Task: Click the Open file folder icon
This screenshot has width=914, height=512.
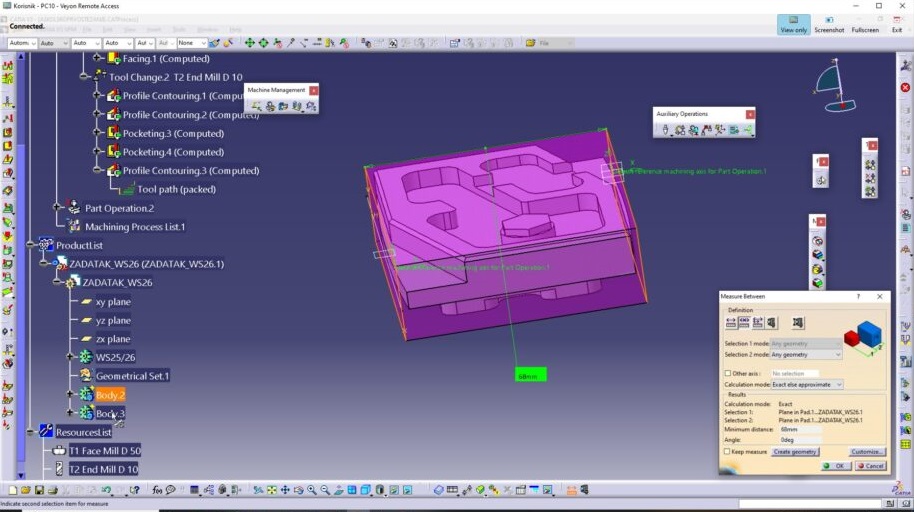Action: tap(26, 490)
